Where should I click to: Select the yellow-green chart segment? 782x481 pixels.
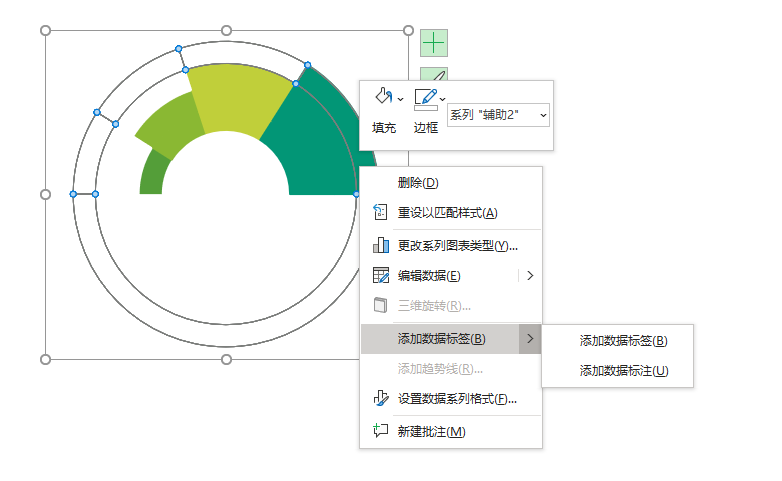(240, 100)
